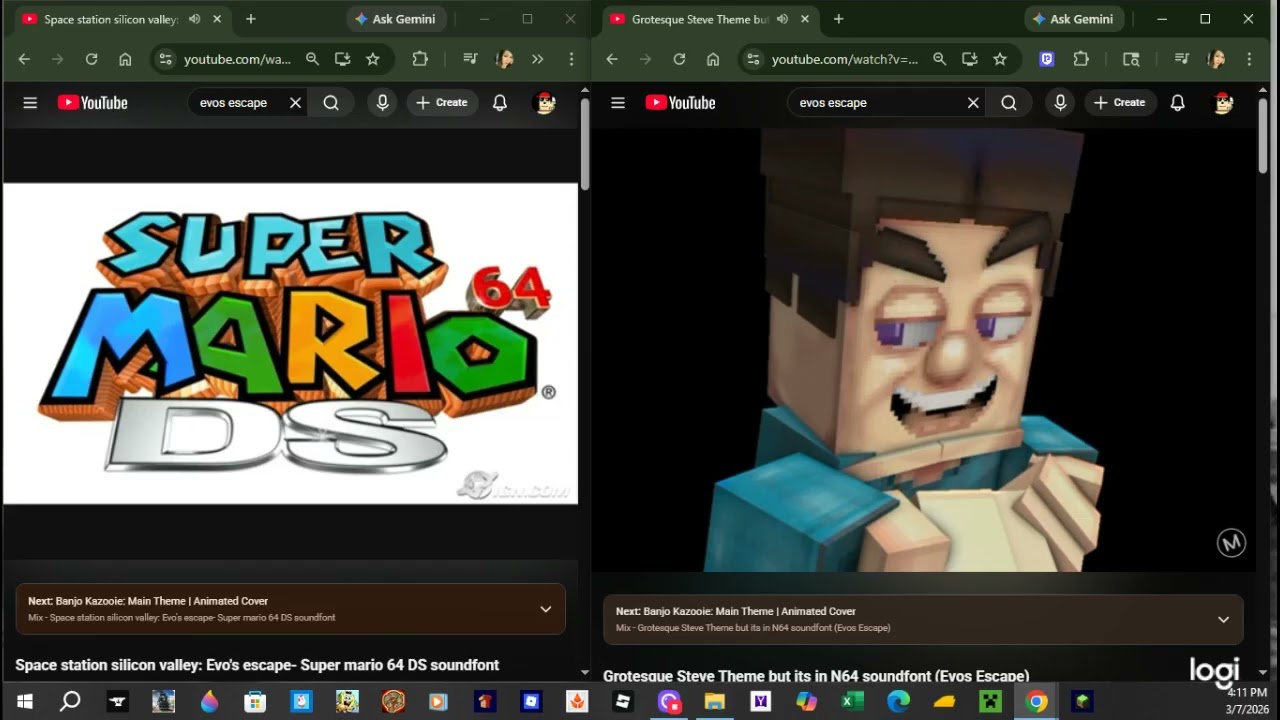Mute the Space station silicon valley tab

(x=194, y=19)
